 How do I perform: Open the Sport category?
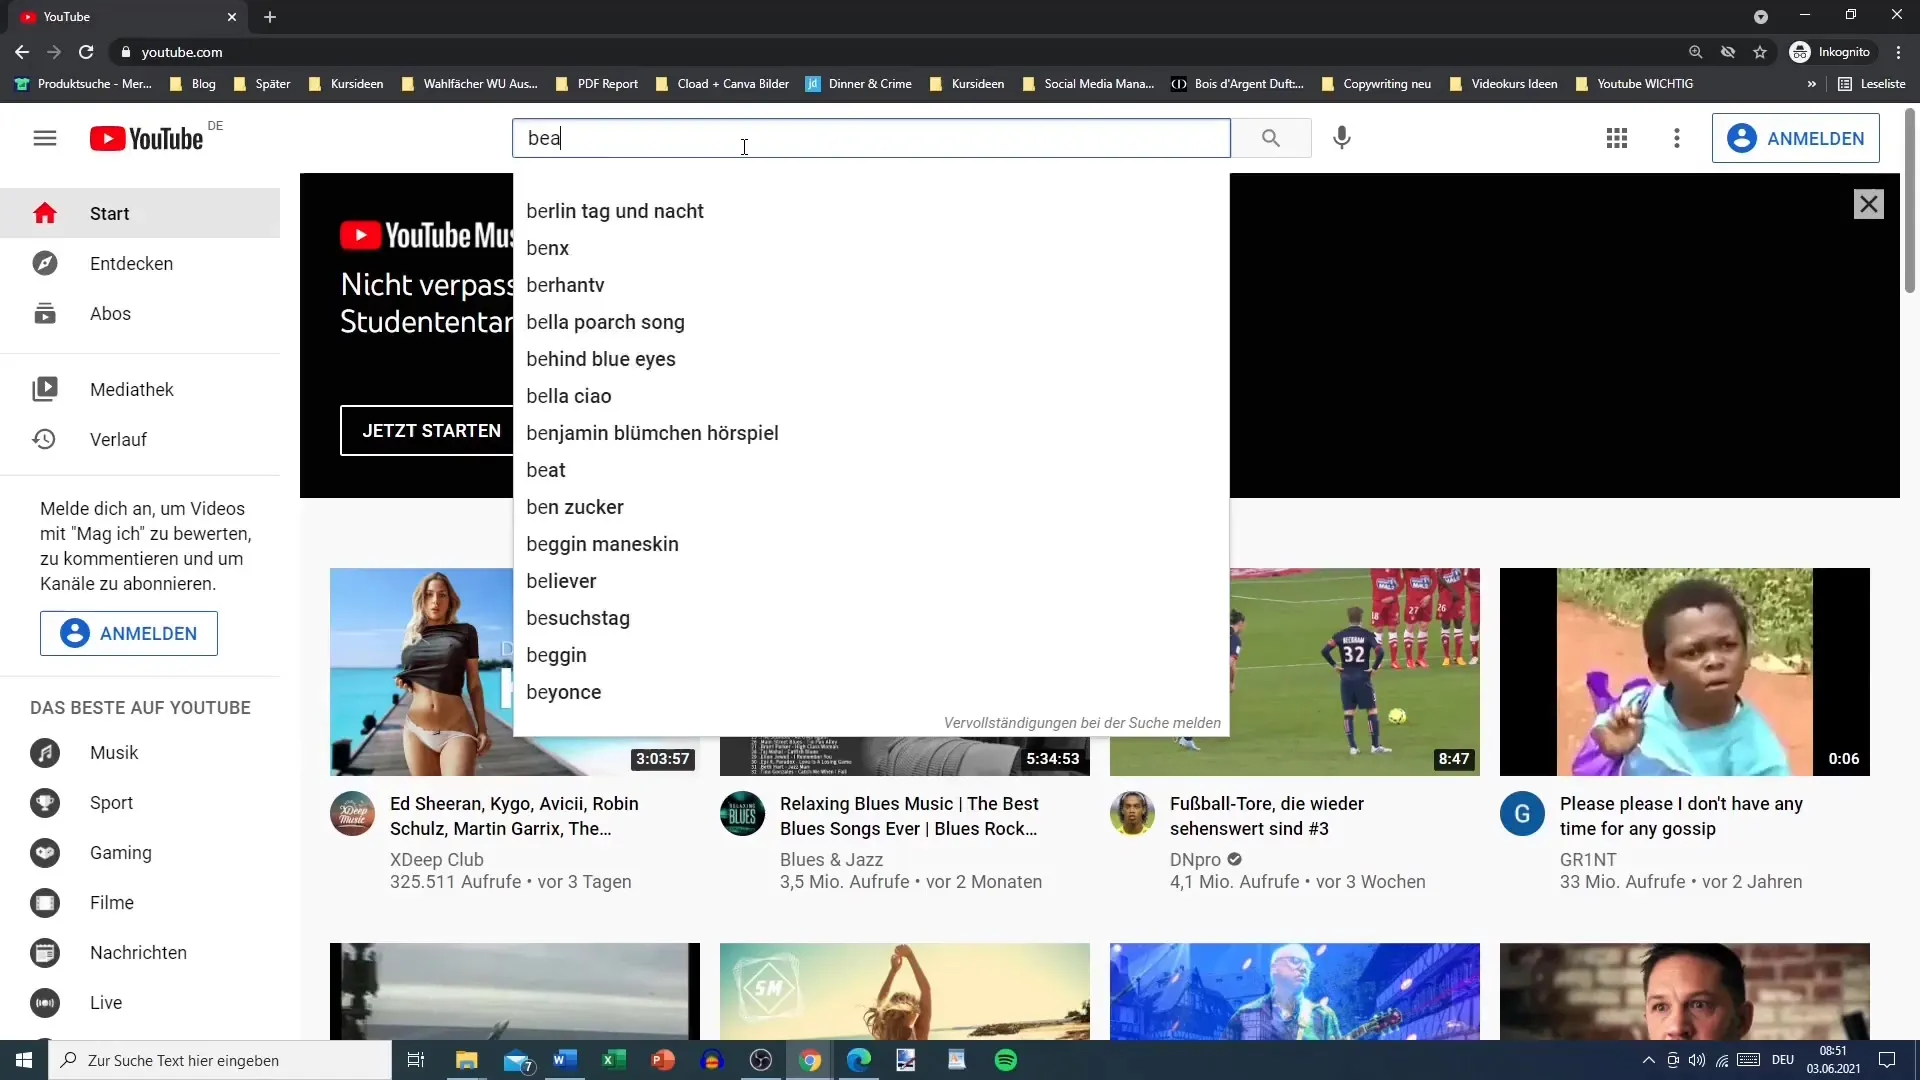[x=140, y=803]
